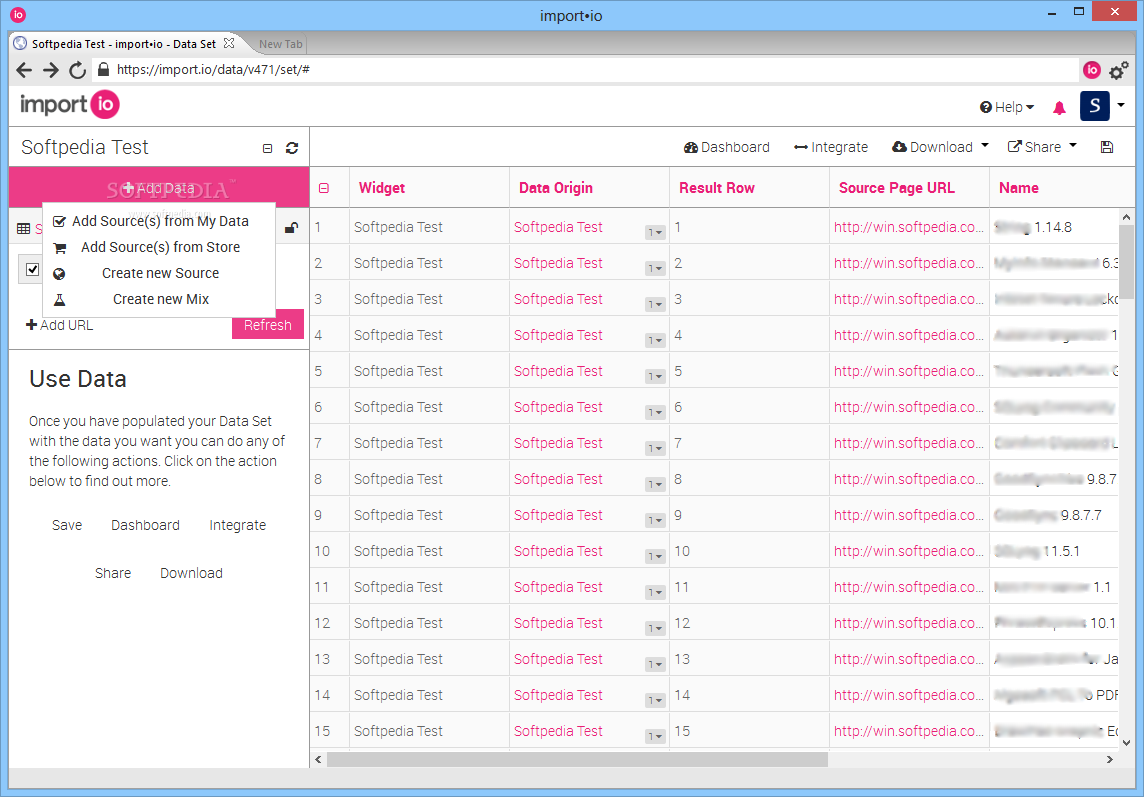Click Save link under Use Data

(x=67, y=525)
